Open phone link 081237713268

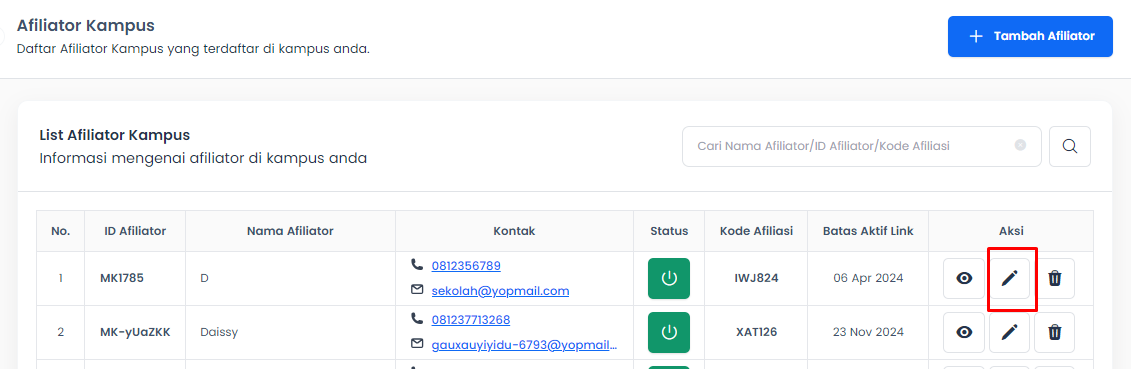[471, 319]
